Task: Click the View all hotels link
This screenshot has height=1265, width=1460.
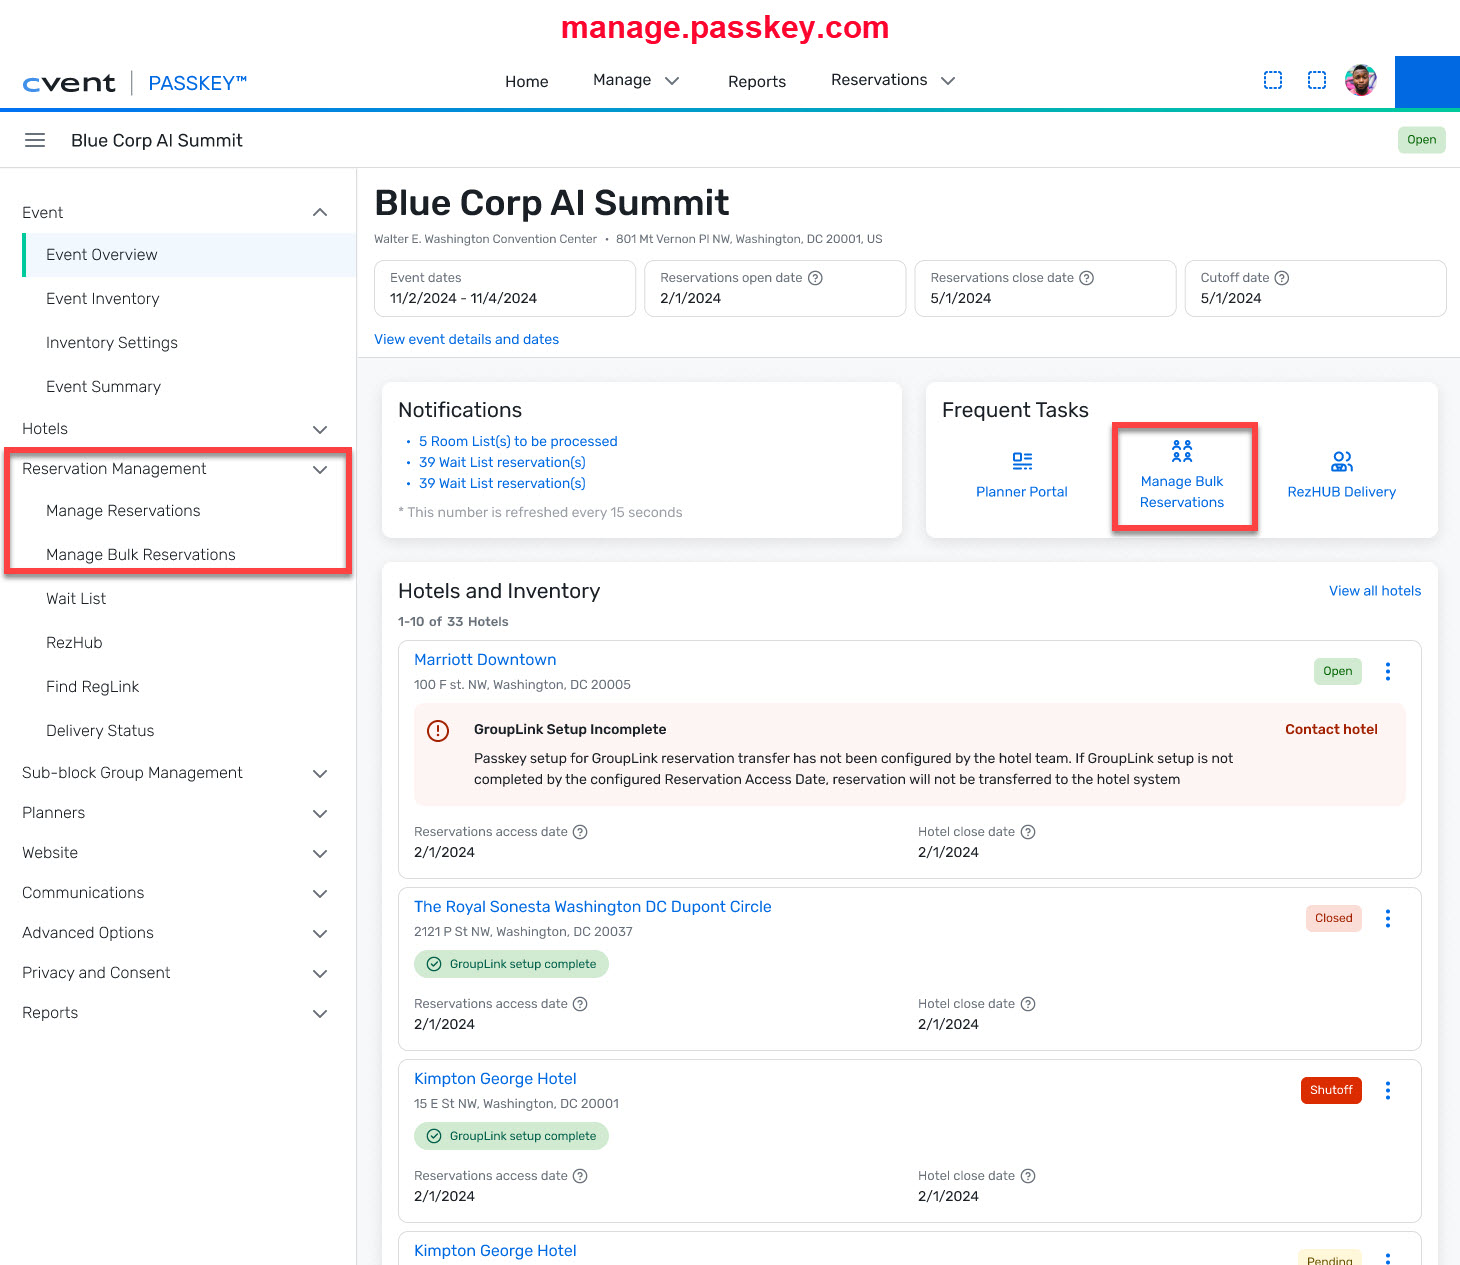Action: tap(1374, 591)
